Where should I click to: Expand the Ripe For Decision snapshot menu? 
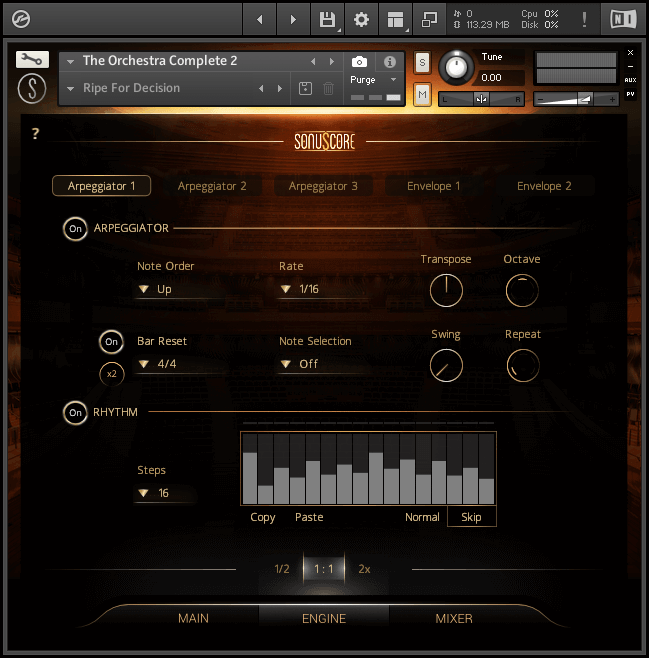tap(70, 89)
